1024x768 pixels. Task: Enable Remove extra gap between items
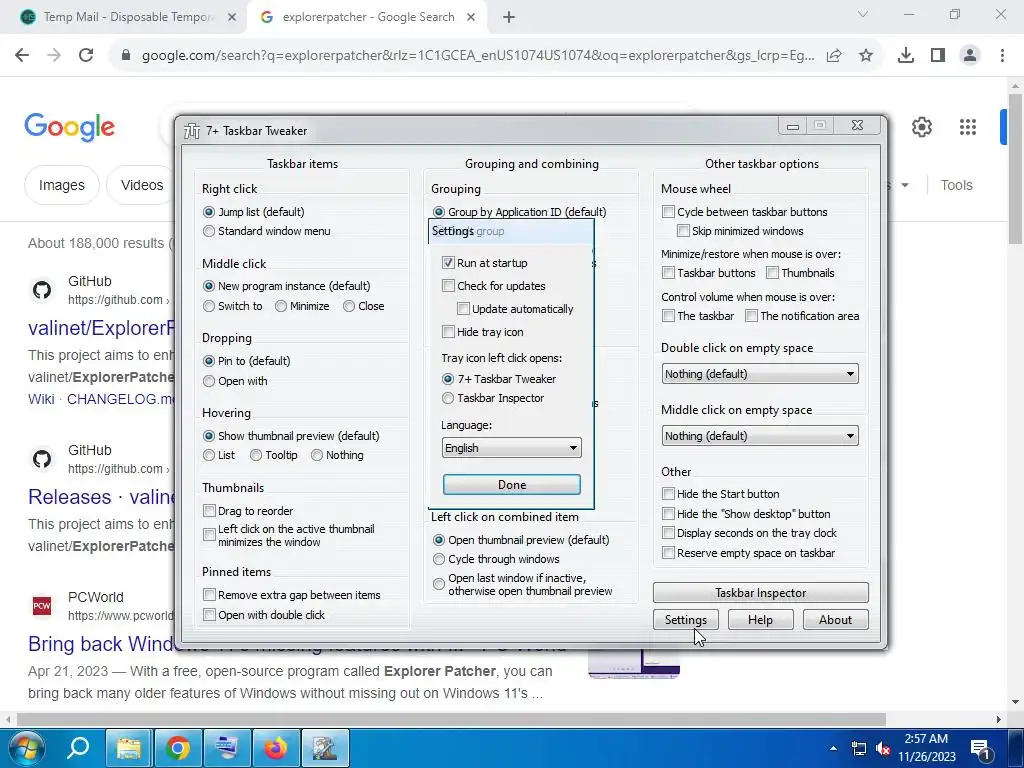click(209, 595)
